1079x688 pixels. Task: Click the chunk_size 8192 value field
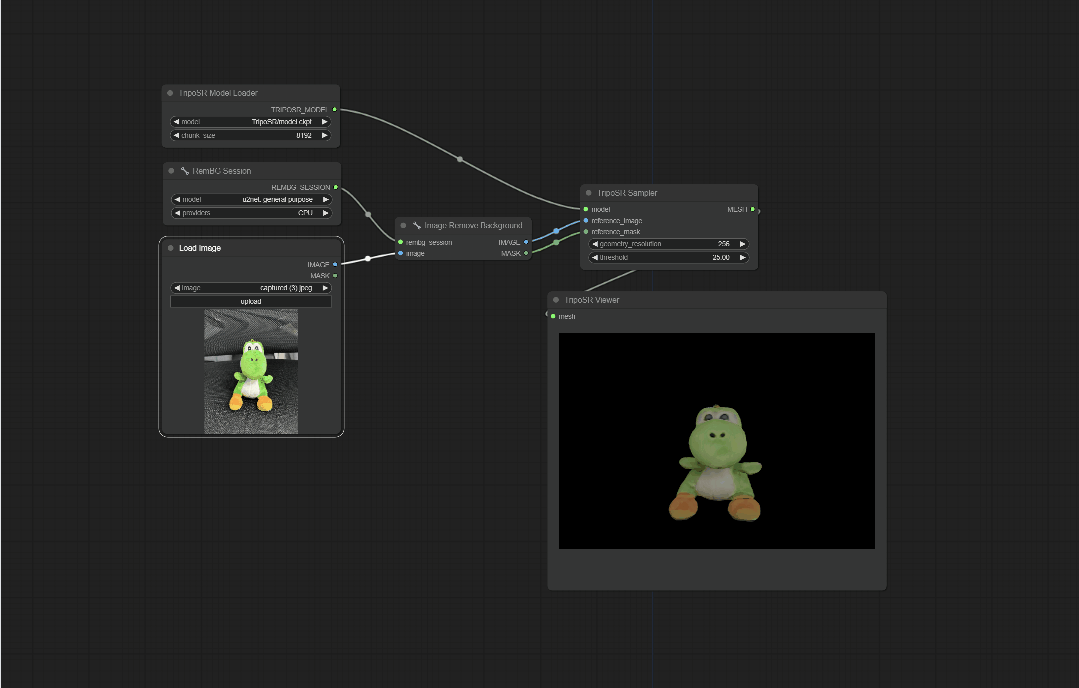(250, 136)
